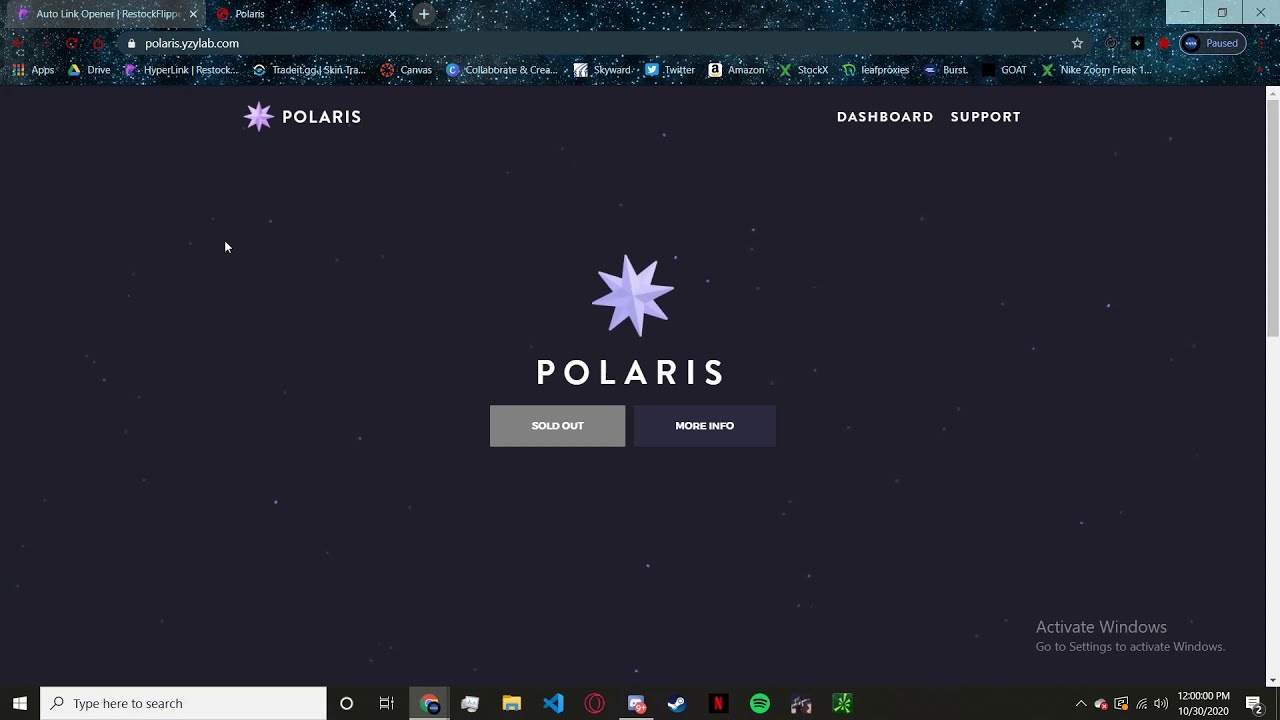Open the GOAT bookmark
This screenshot has width=1280, height=720.
tap(1005, 70)
